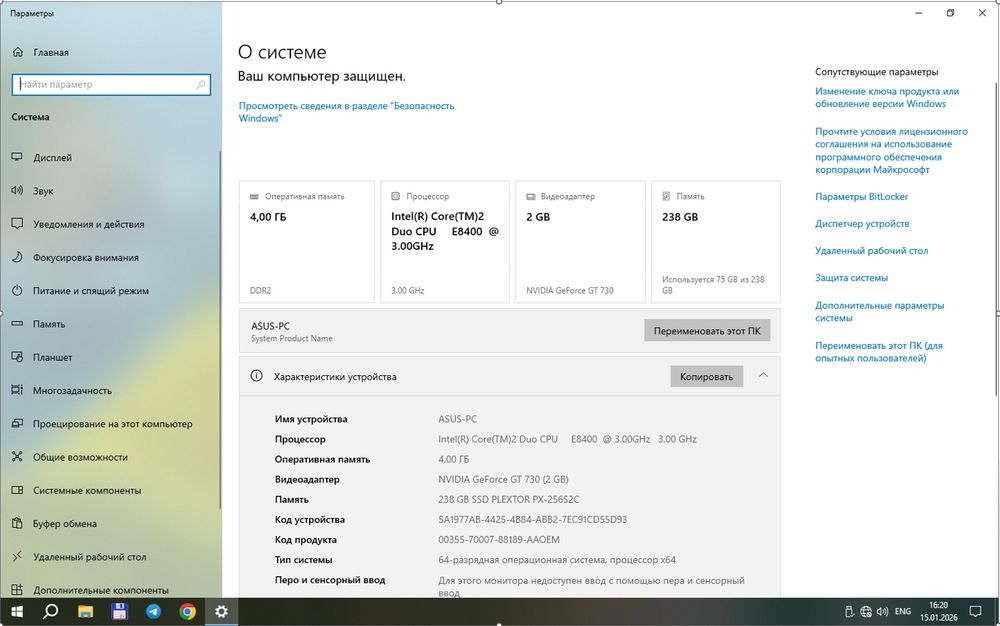
Task: Click the Процессор E8400 card
Action: [445, 242]
